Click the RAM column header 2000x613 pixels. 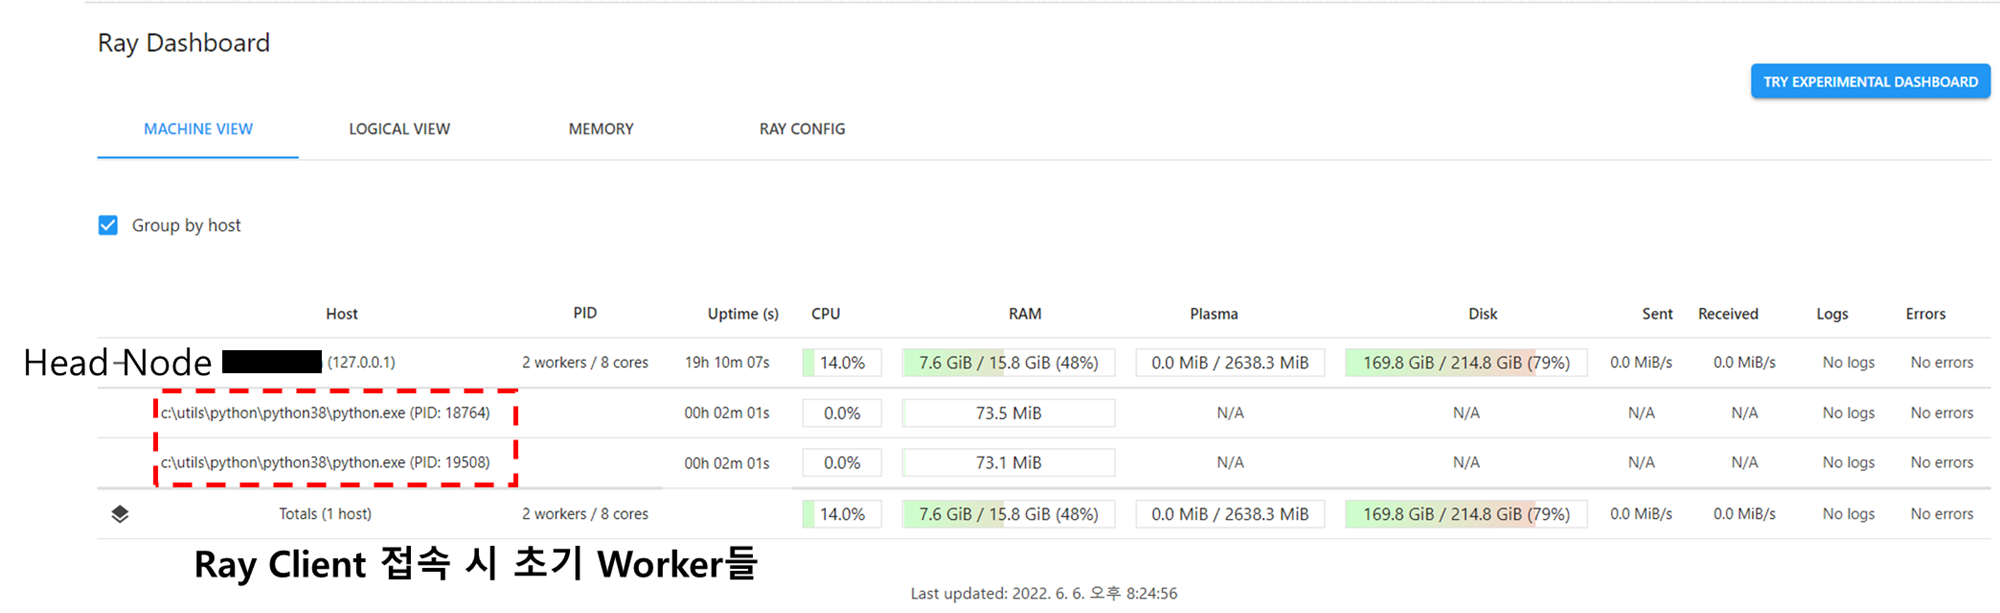(x=1025, y=314)
